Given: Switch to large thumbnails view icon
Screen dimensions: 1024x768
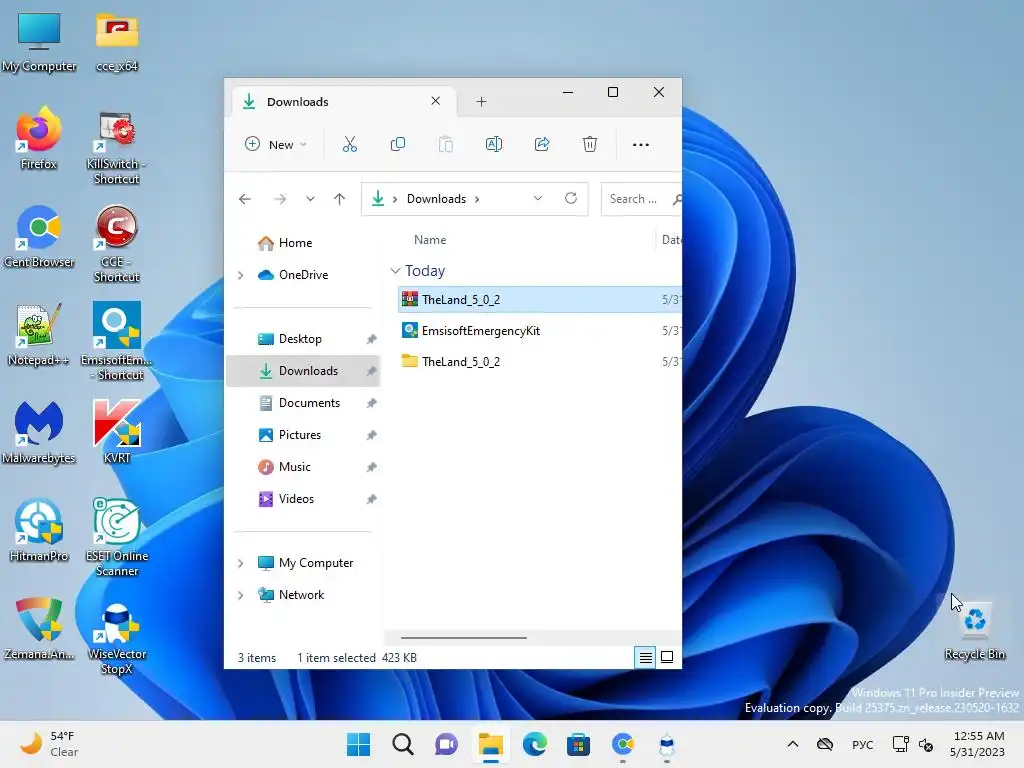Looking at the screenshot, I should (667, 657).
